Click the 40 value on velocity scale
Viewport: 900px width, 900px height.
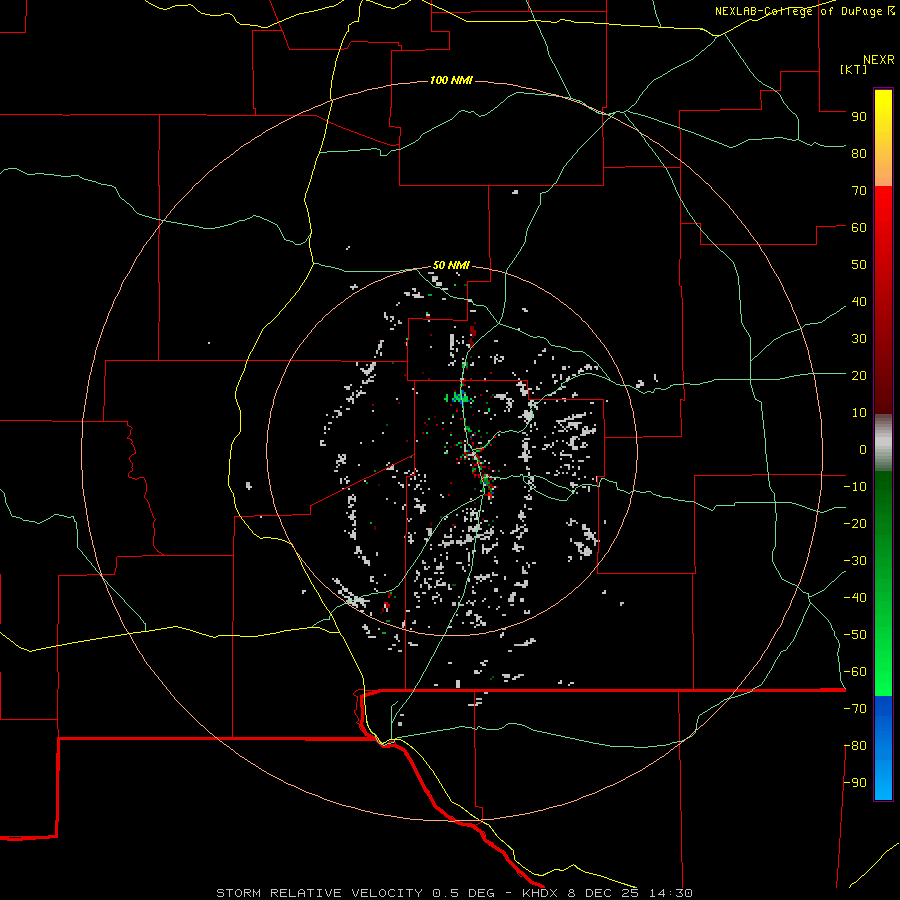point(859,301)
